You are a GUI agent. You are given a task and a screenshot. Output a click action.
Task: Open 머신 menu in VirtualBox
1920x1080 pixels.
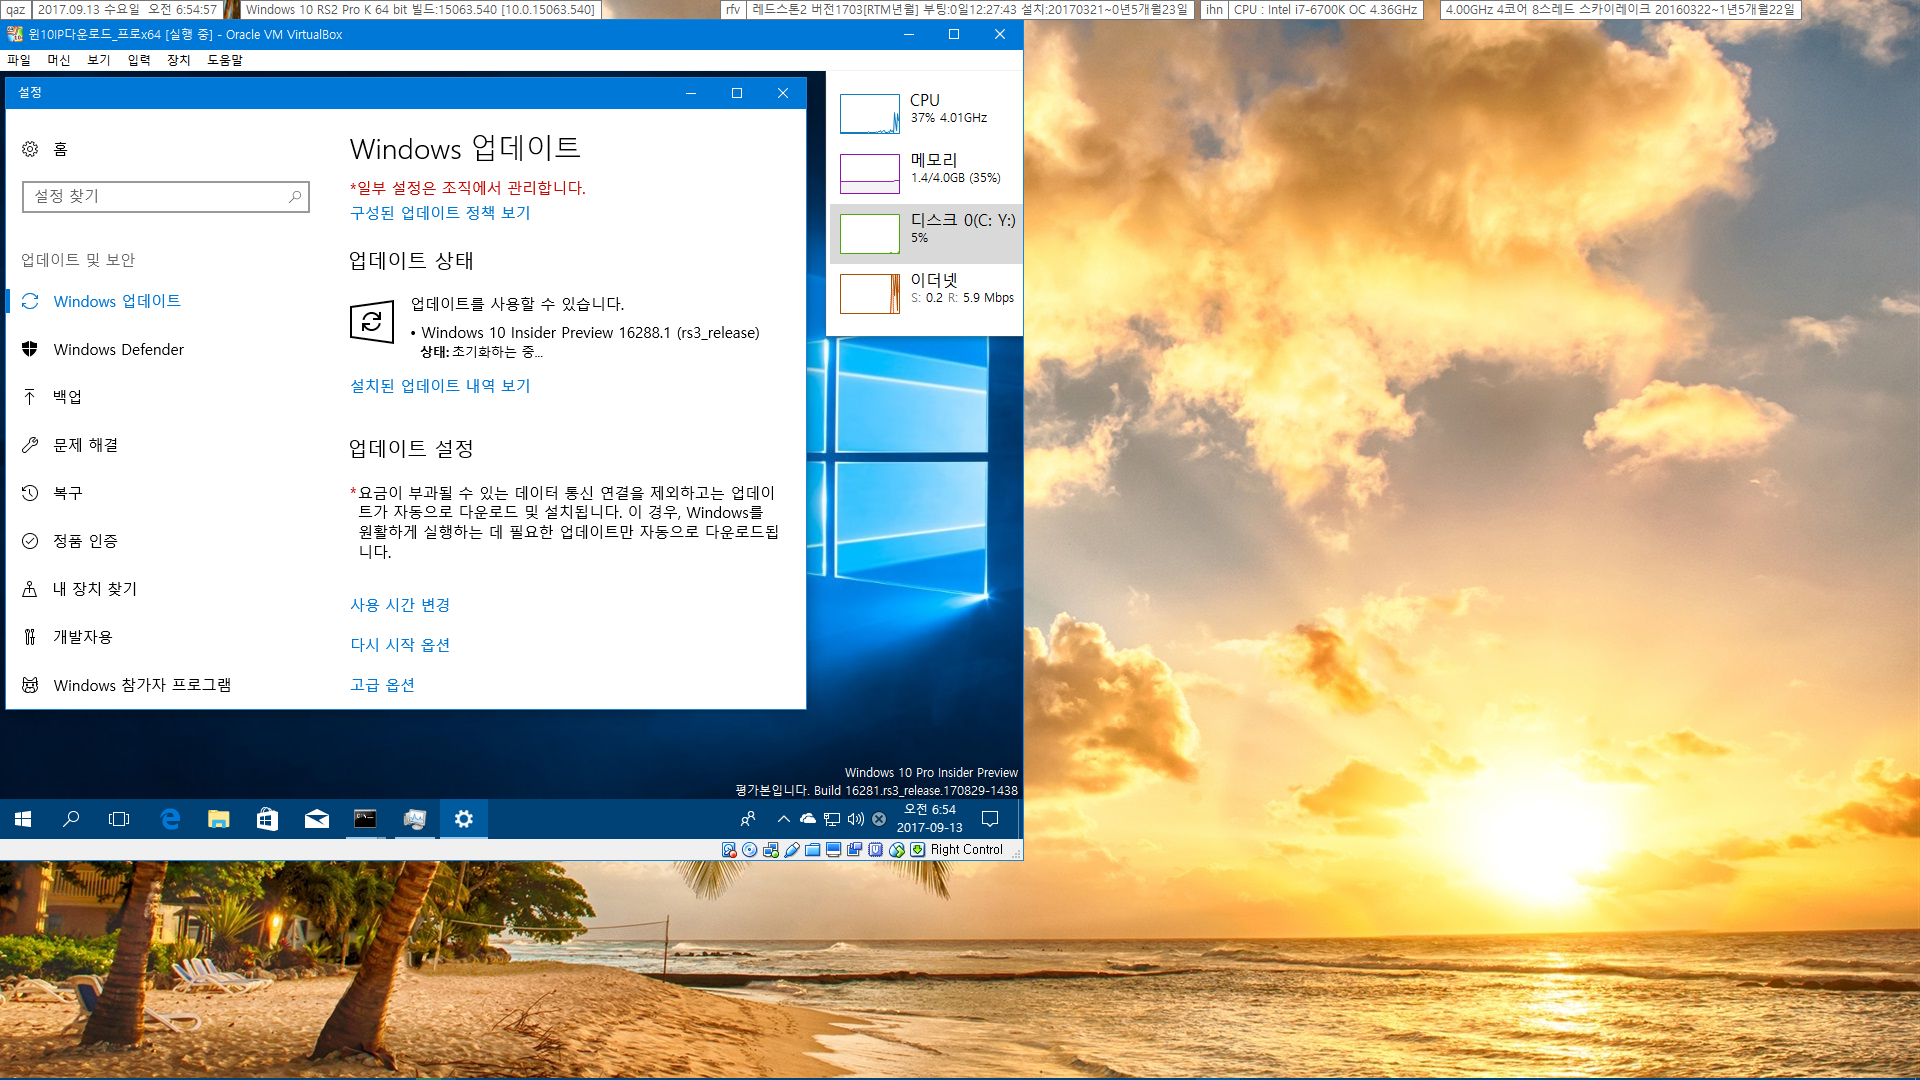point(59,60)
